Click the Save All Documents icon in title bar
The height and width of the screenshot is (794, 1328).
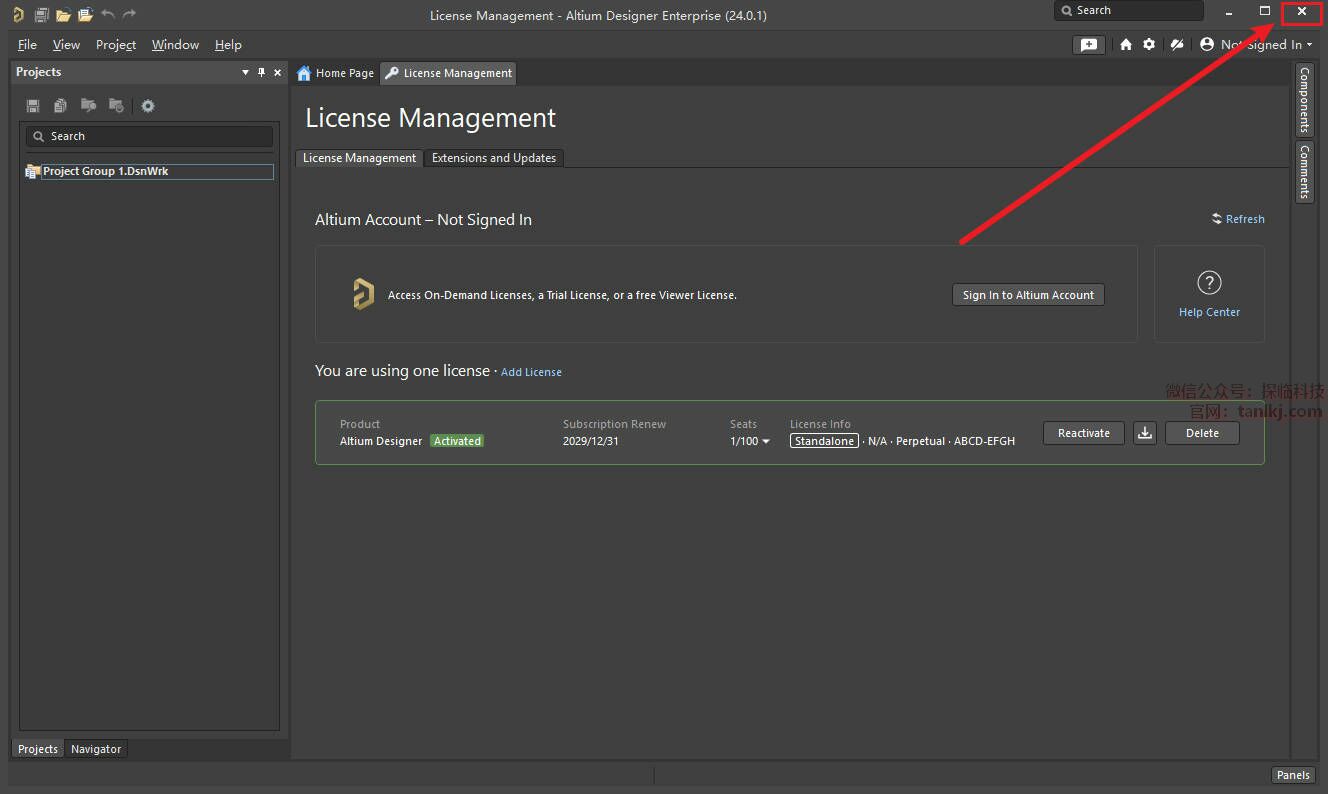(41, 14)
